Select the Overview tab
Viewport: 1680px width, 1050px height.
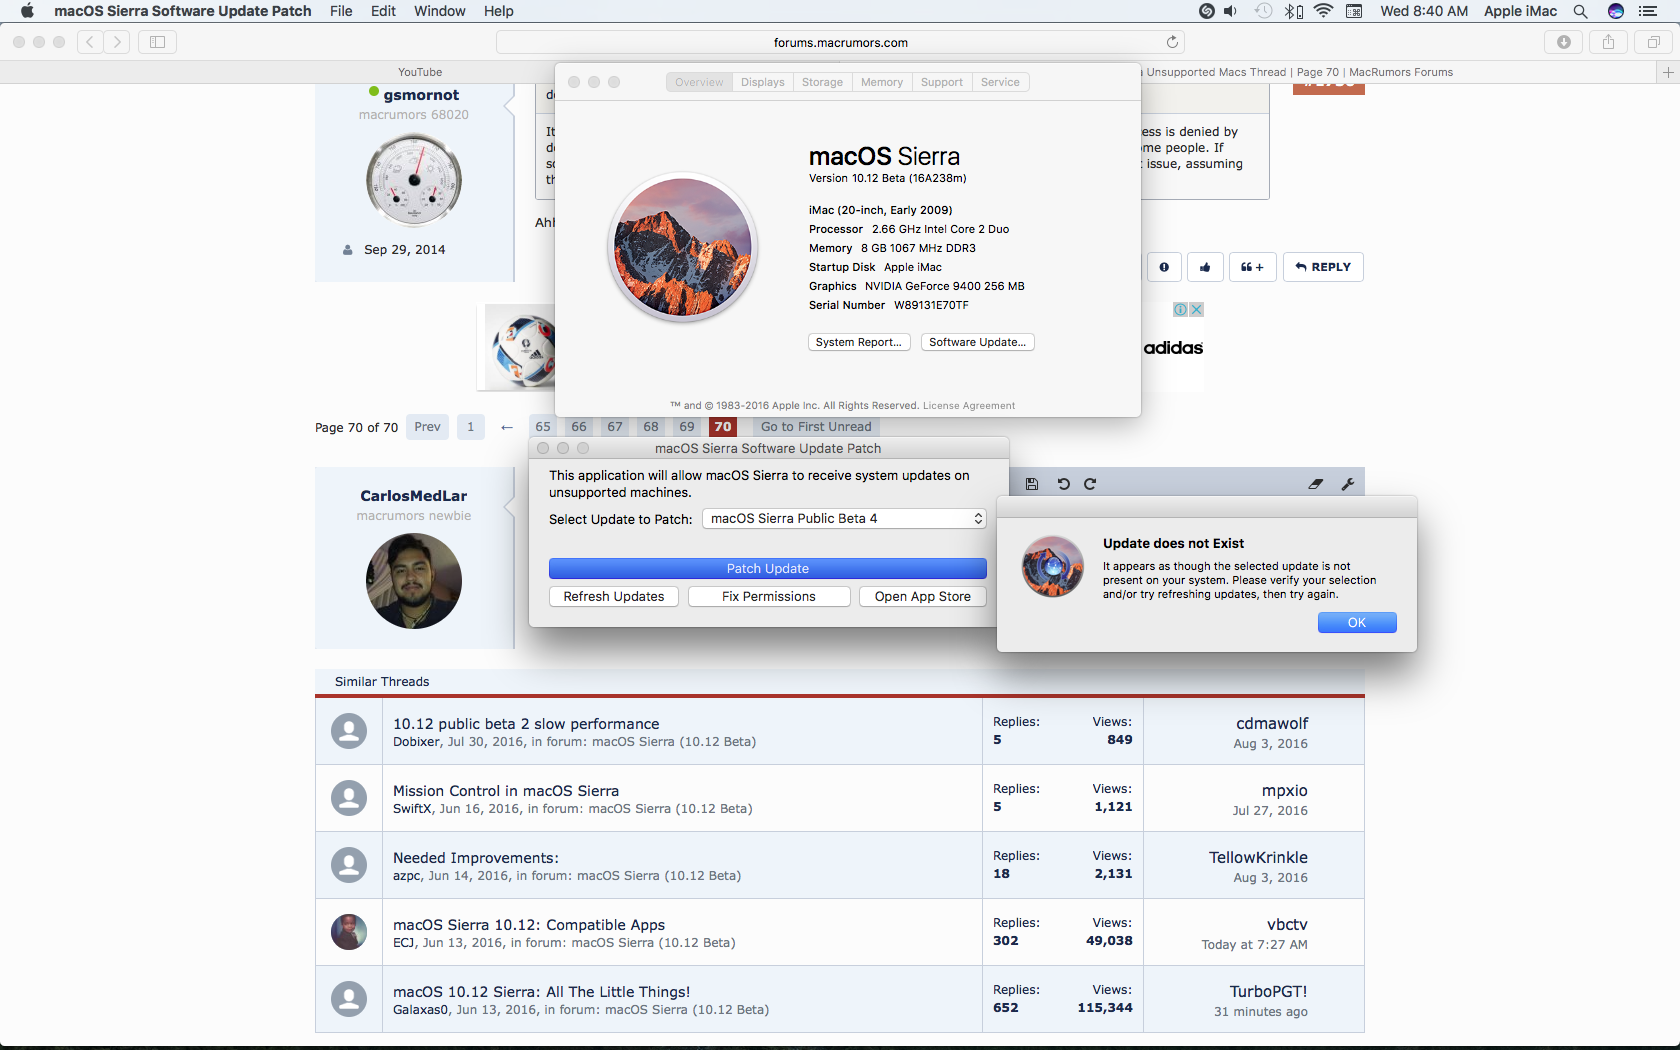click(x=699, y=82)
